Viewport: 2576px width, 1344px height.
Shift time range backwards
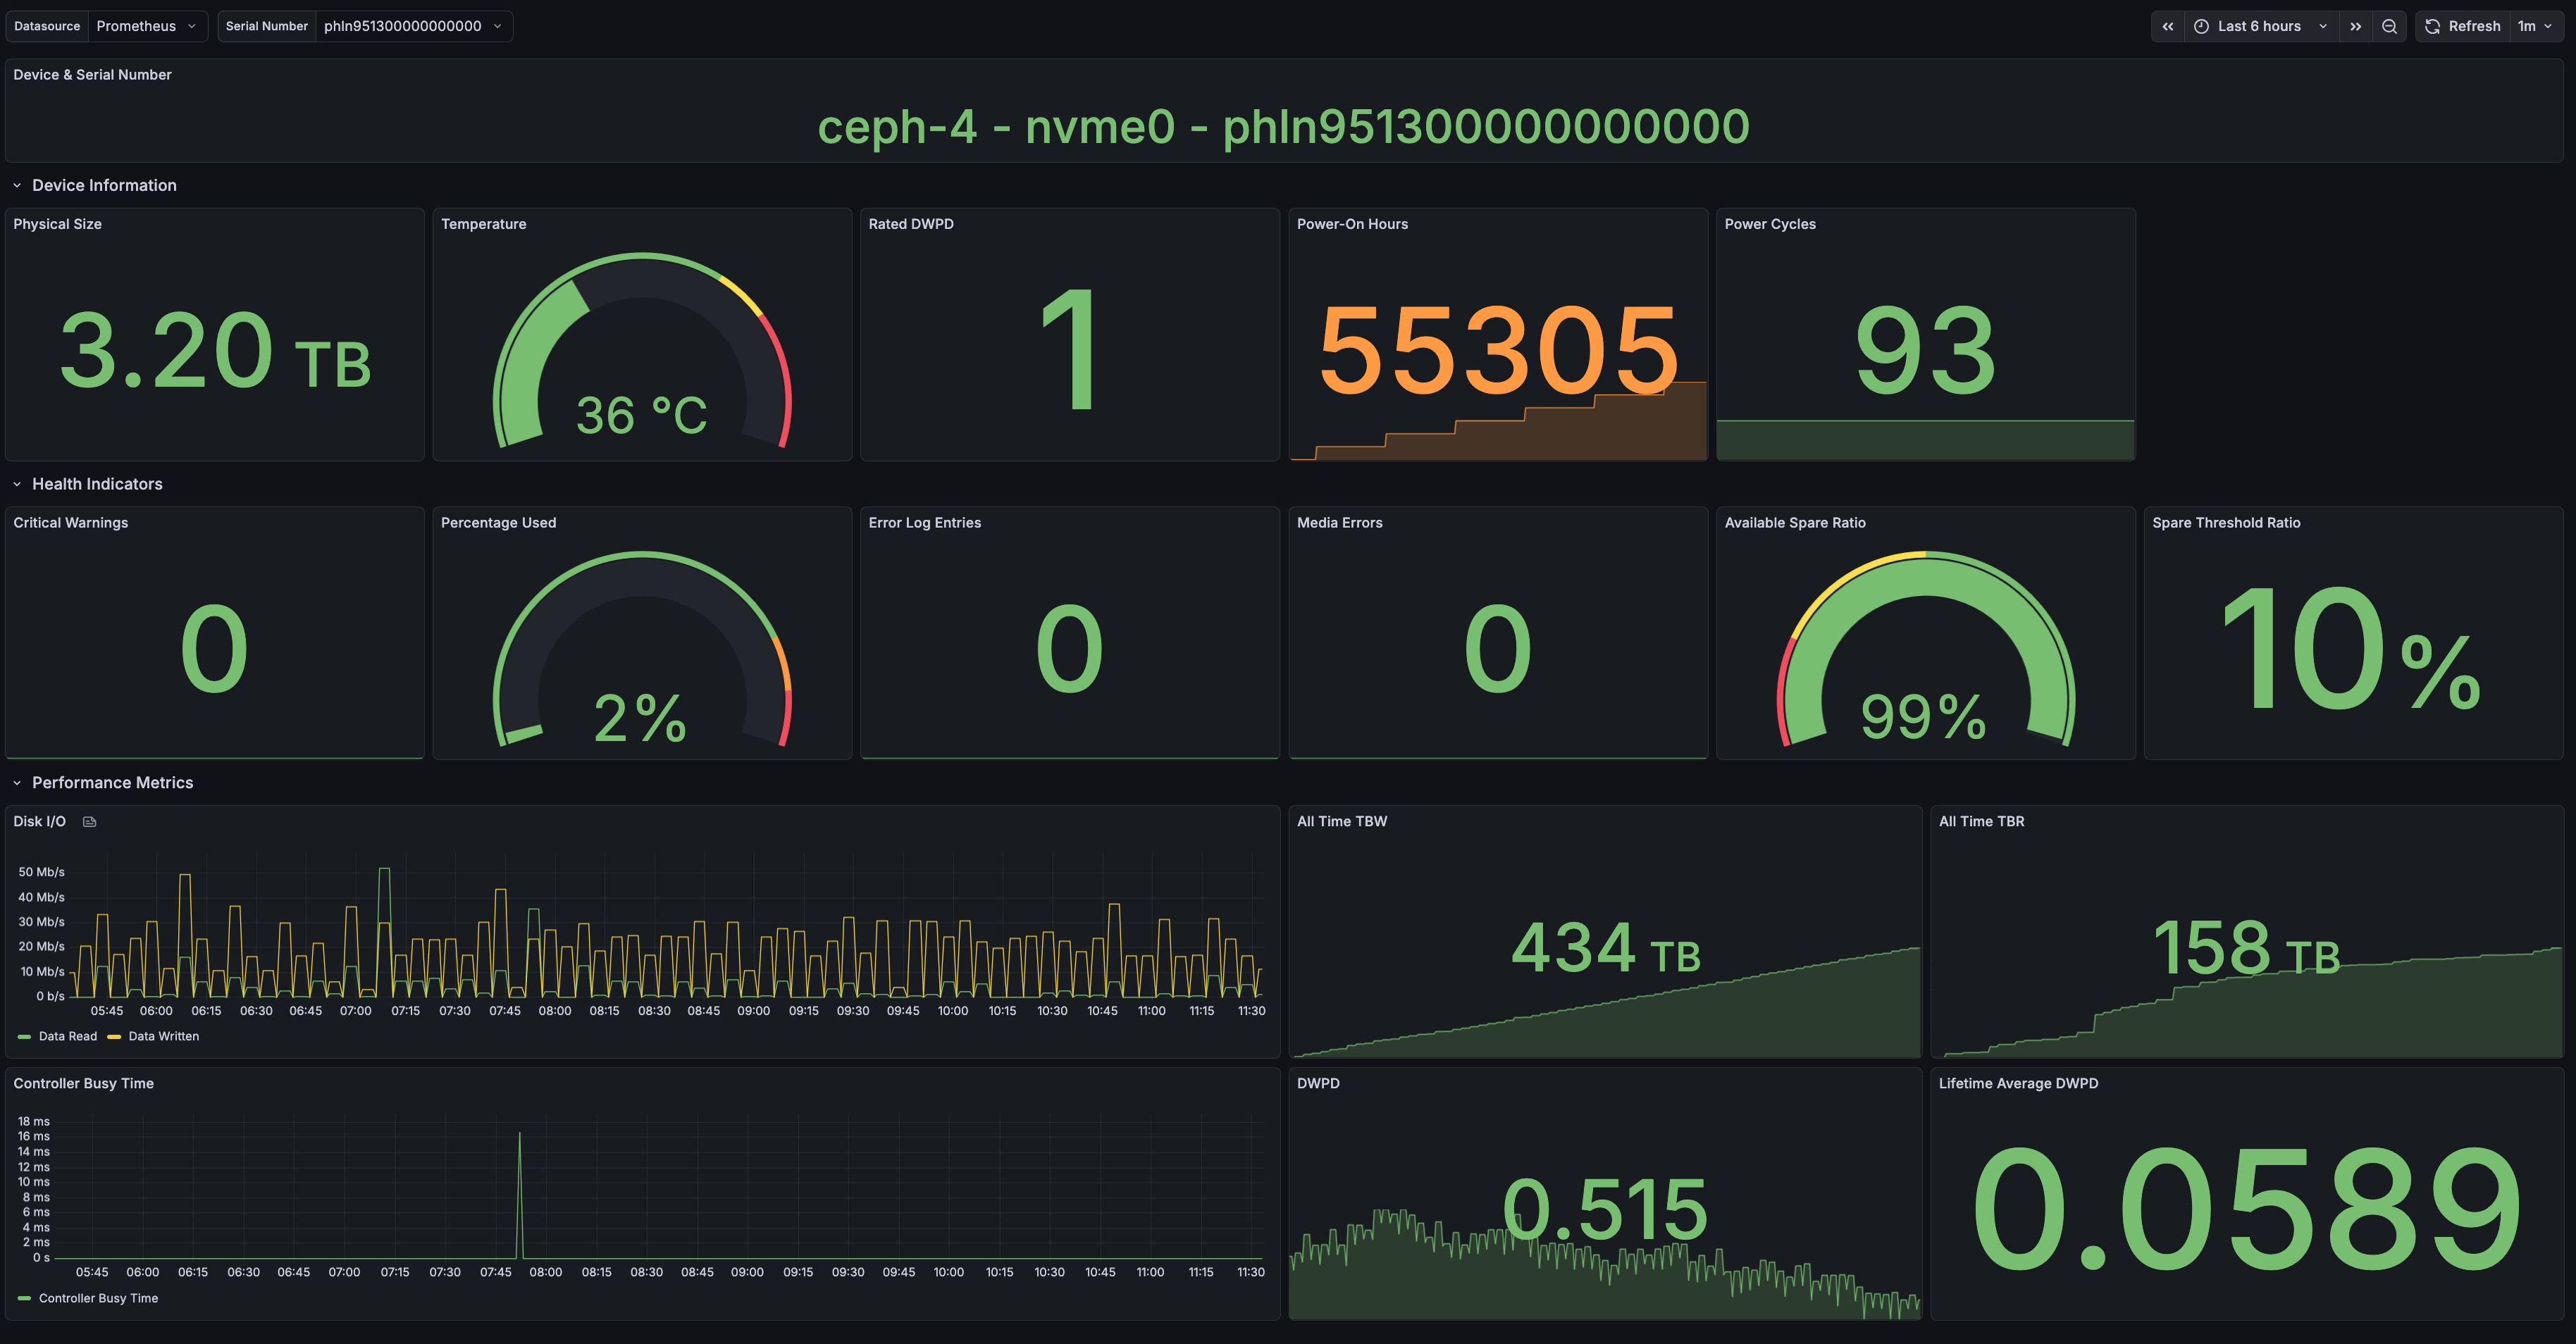point(2168,26)
